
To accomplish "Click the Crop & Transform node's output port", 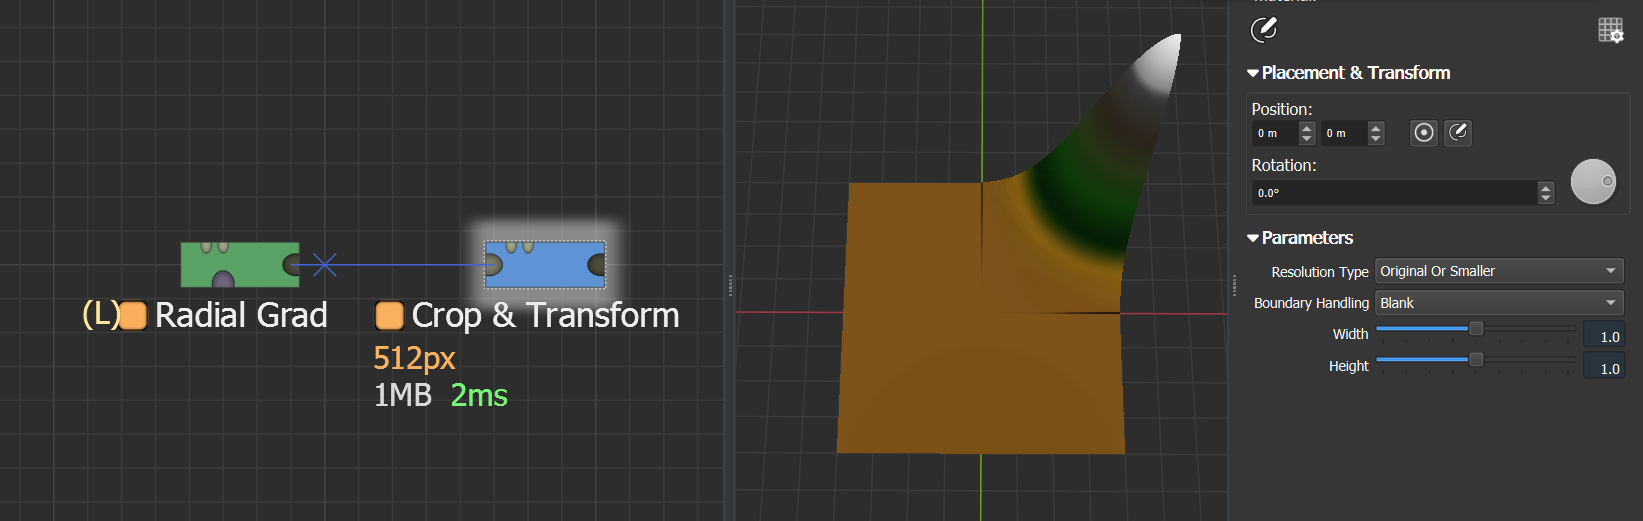I will 597,265.
